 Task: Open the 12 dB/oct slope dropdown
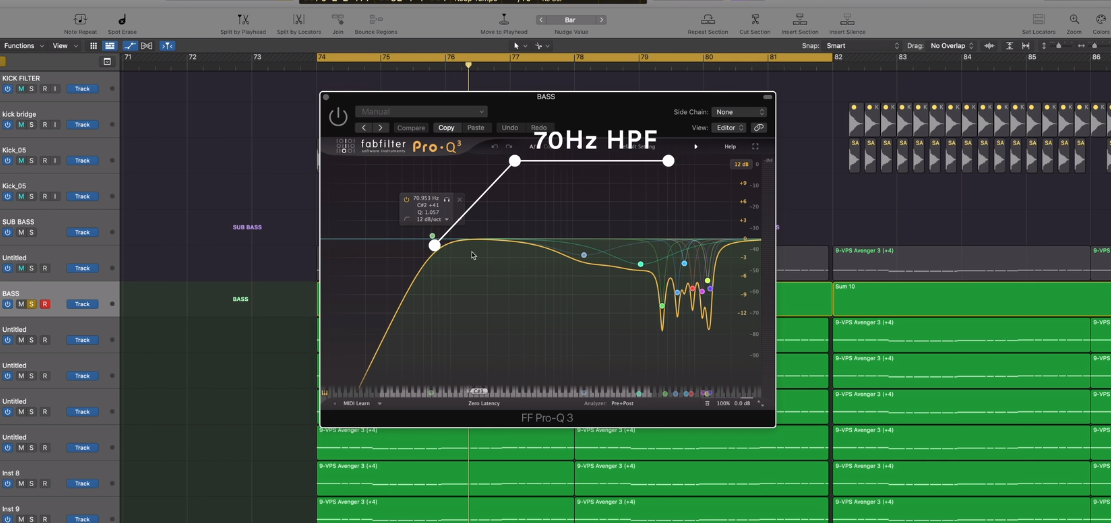click(432, 220)
